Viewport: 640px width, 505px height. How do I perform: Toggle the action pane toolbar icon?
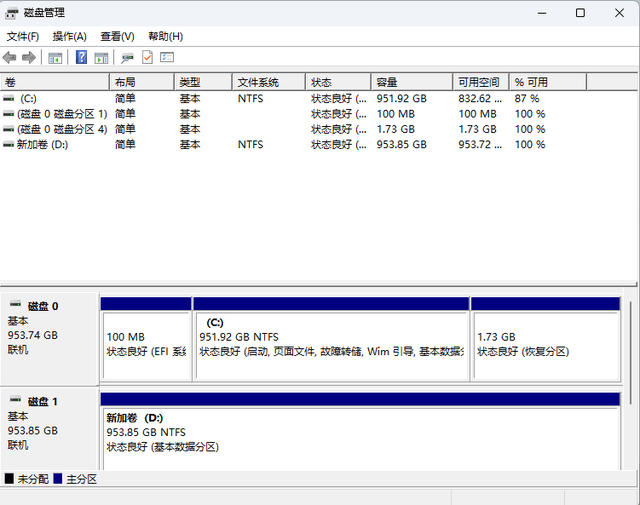[x=101, y=58]
